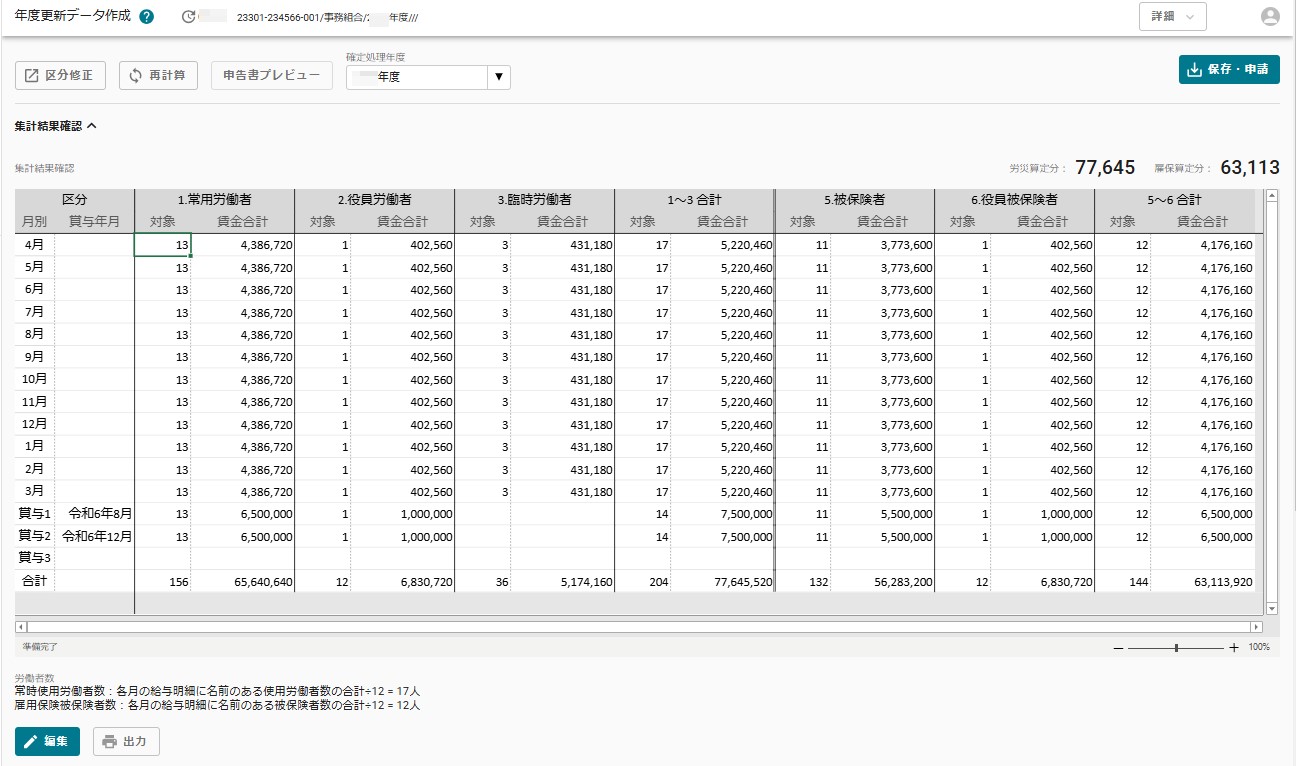Viewport: 1296px width, 766px height.
Task: Select the 3月 row label
Action: point(35,492)
